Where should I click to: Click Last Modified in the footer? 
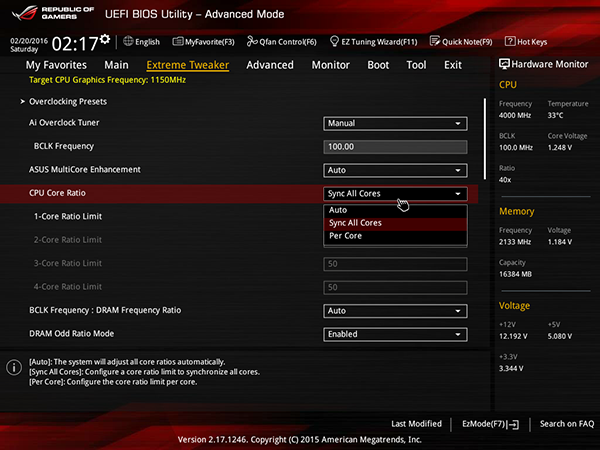click(416, 424)
